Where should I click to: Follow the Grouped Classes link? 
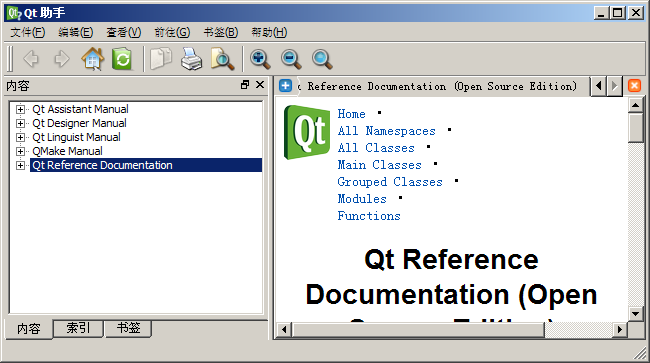[x=390, y=182]
